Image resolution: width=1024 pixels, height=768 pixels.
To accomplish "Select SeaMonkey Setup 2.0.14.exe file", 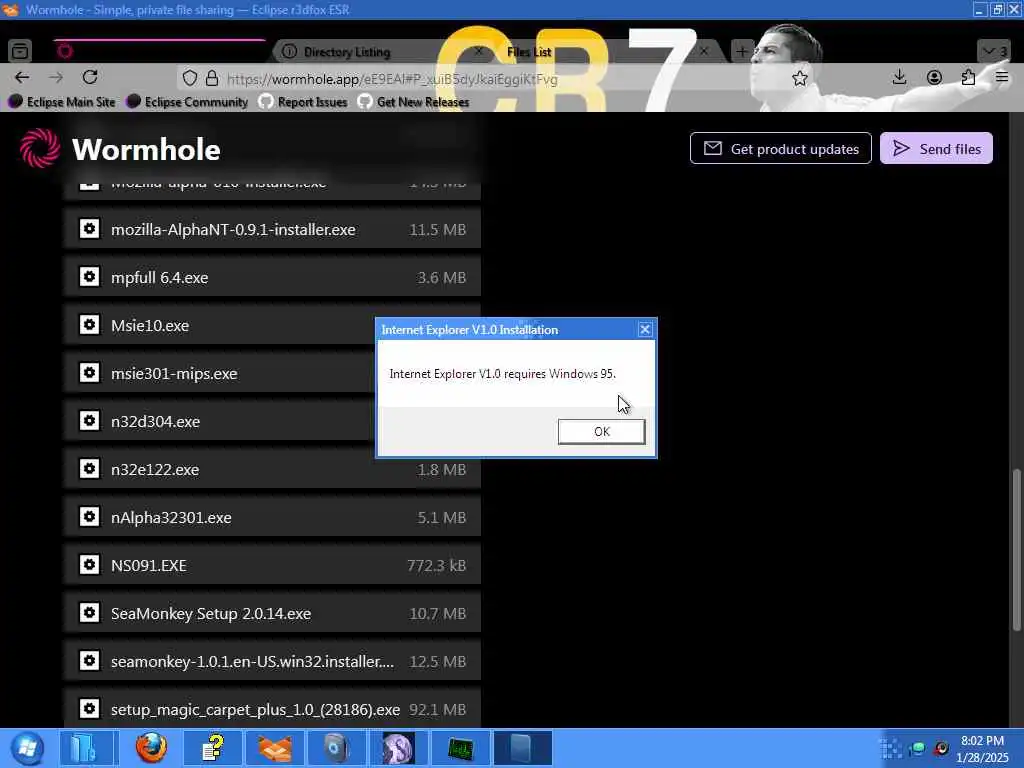I will (272, 613).
